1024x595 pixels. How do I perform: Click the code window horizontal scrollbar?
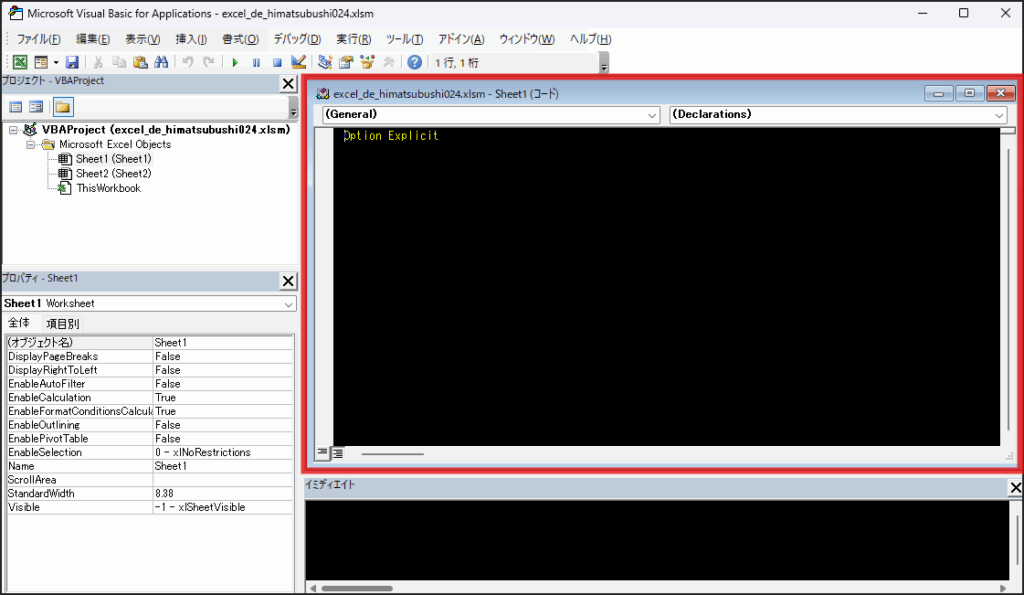click(x=392, y=453)
